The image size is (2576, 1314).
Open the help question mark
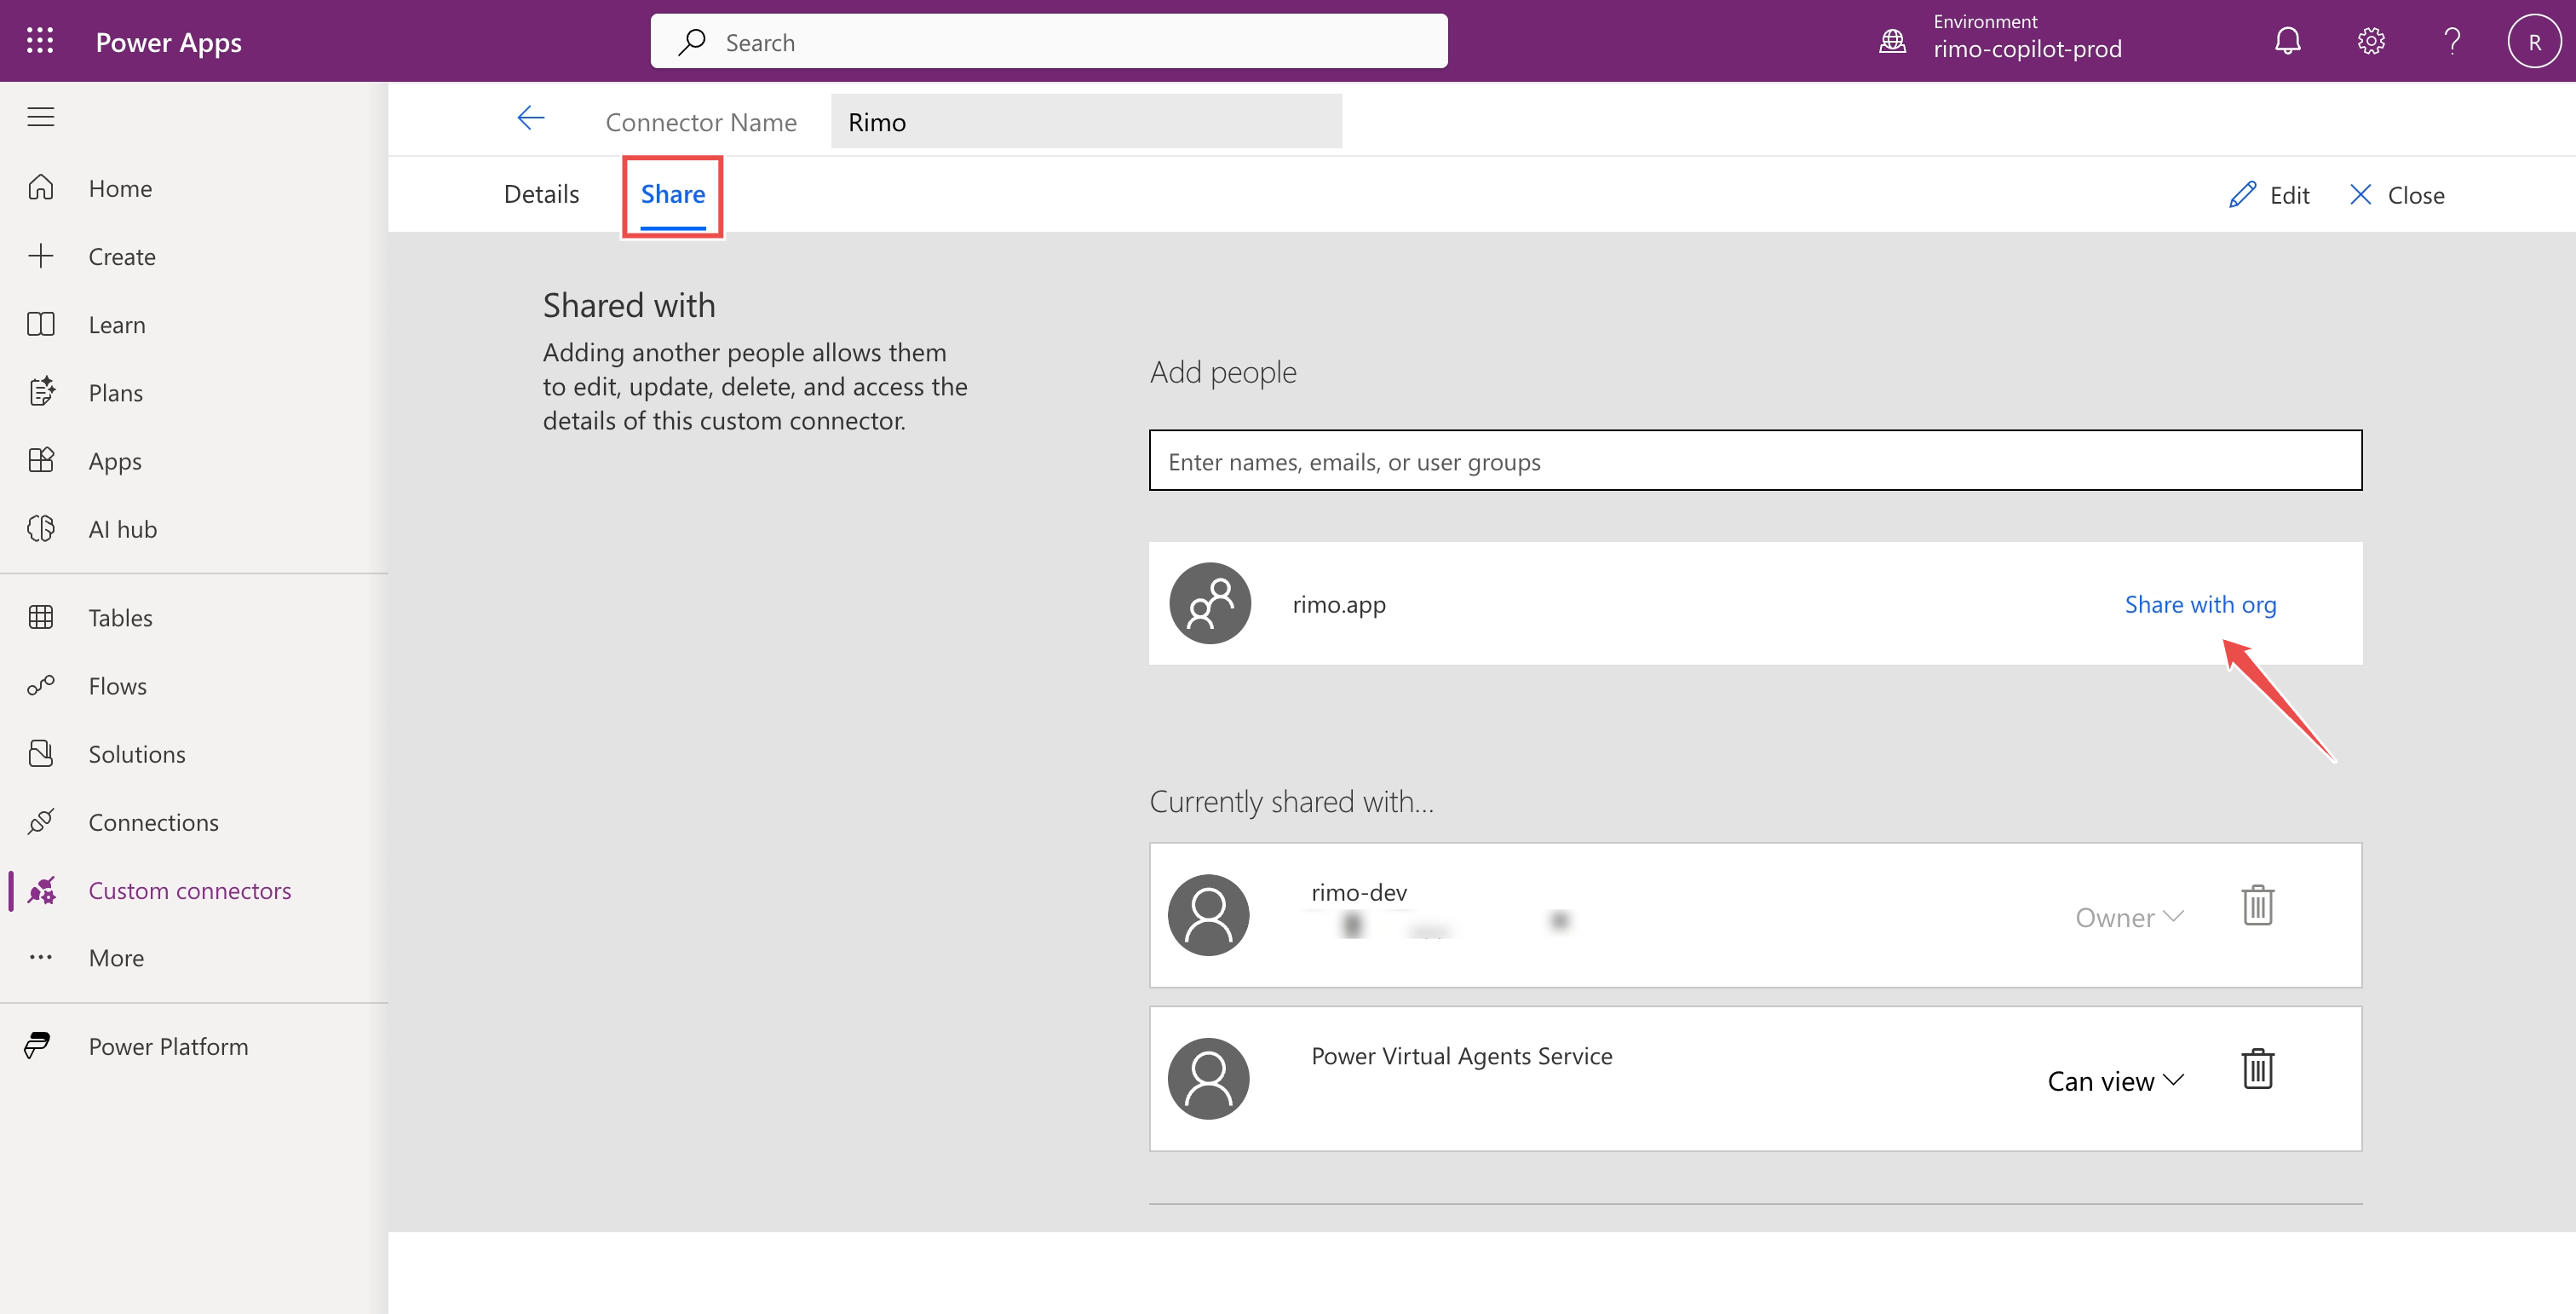2452,41
